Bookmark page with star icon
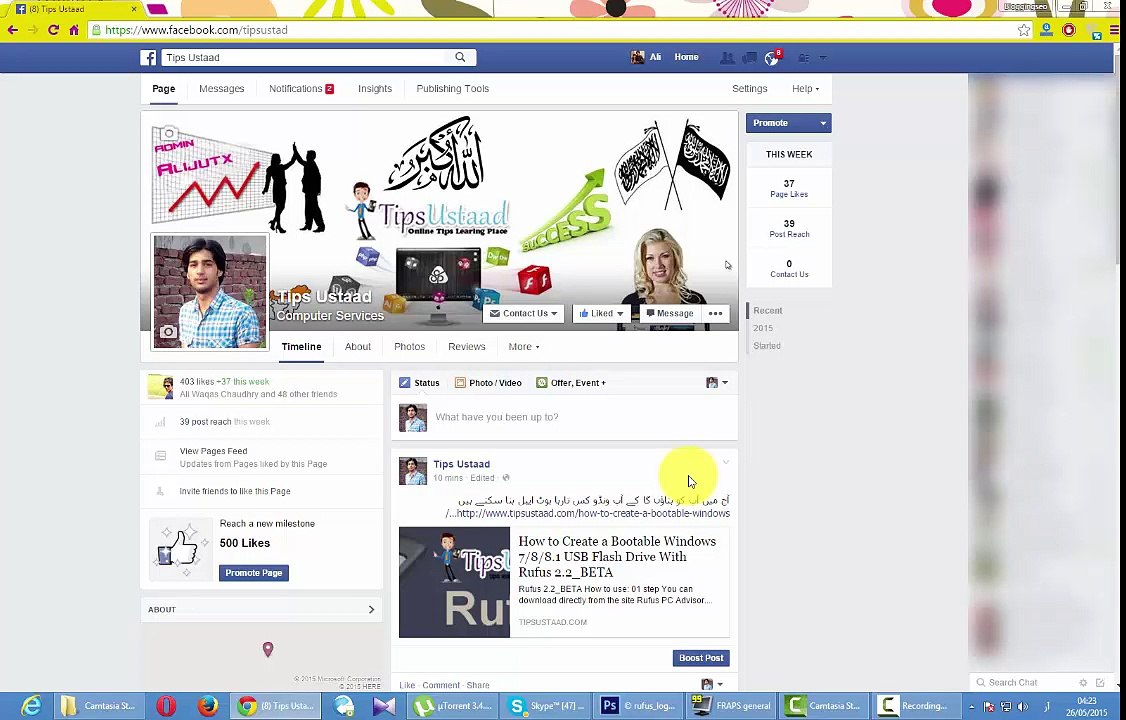 1024,30
